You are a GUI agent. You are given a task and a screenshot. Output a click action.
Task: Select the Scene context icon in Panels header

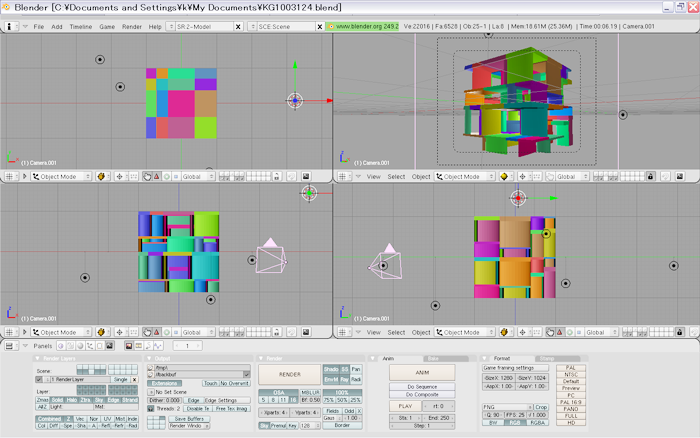click(110, 346)
